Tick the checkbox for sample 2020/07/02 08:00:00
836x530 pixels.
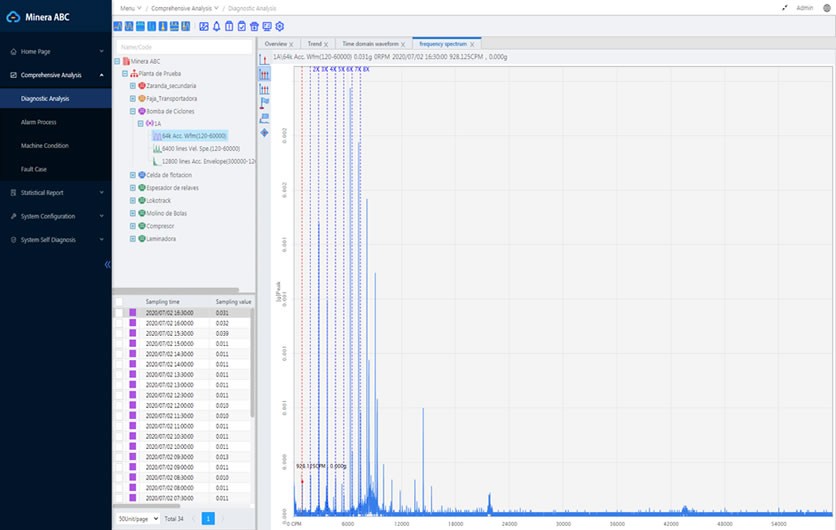(x=119, y=487)
